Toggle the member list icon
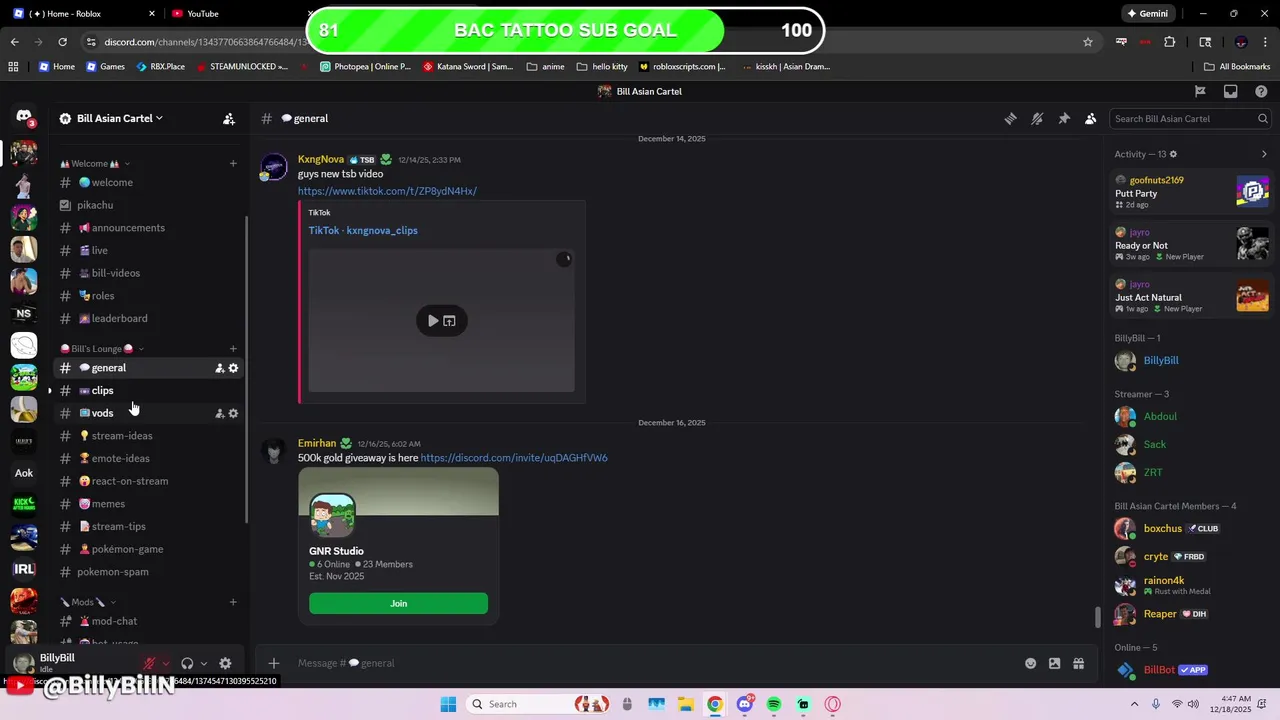The height and width of the screenshot is (720, 1280). click(x=1091, y=118)
